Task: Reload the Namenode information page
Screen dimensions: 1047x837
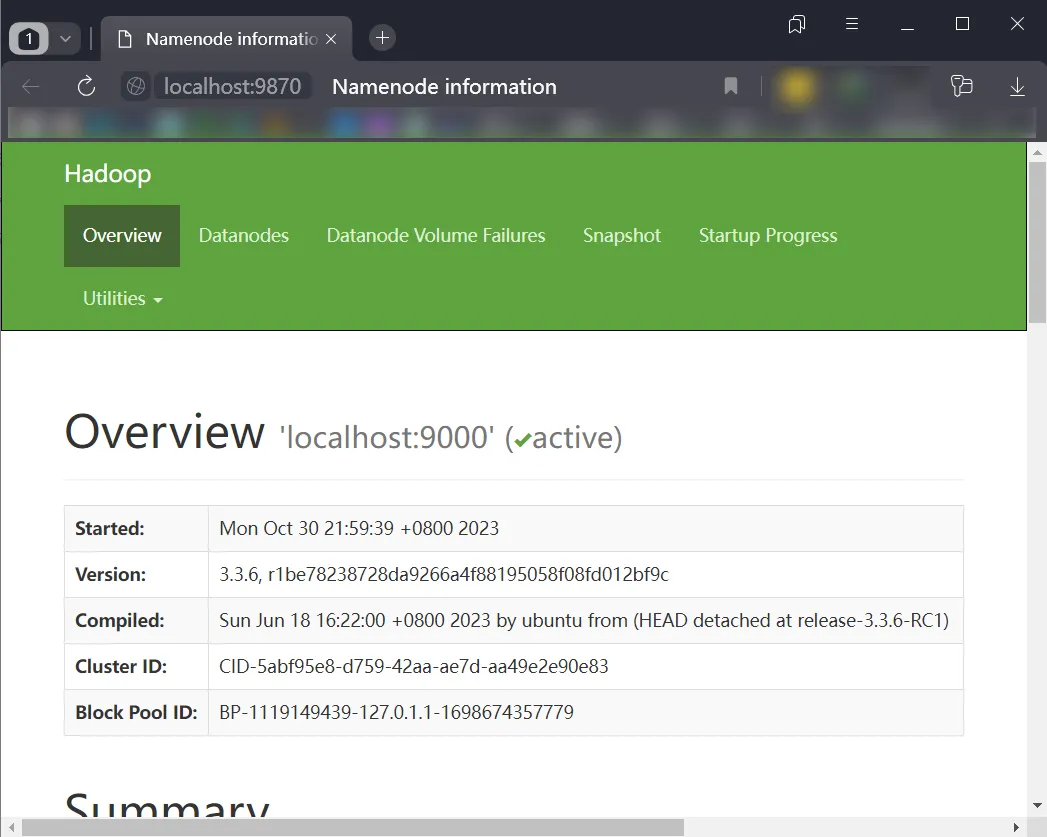Action: tap(86, 86)
